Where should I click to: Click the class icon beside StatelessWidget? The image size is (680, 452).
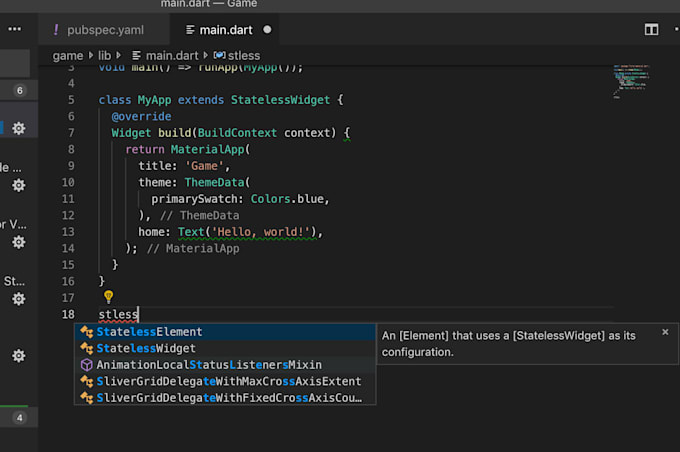point(87,348)
